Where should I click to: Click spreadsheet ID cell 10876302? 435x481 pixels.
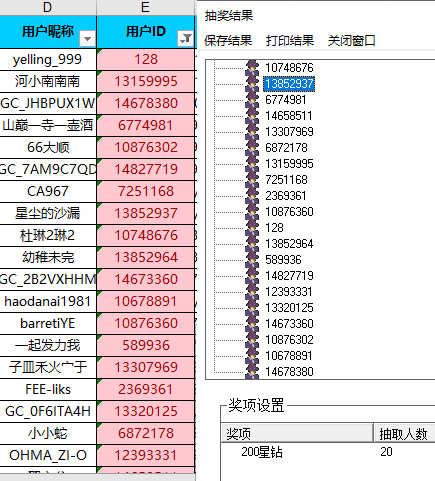tap(146, 147)
